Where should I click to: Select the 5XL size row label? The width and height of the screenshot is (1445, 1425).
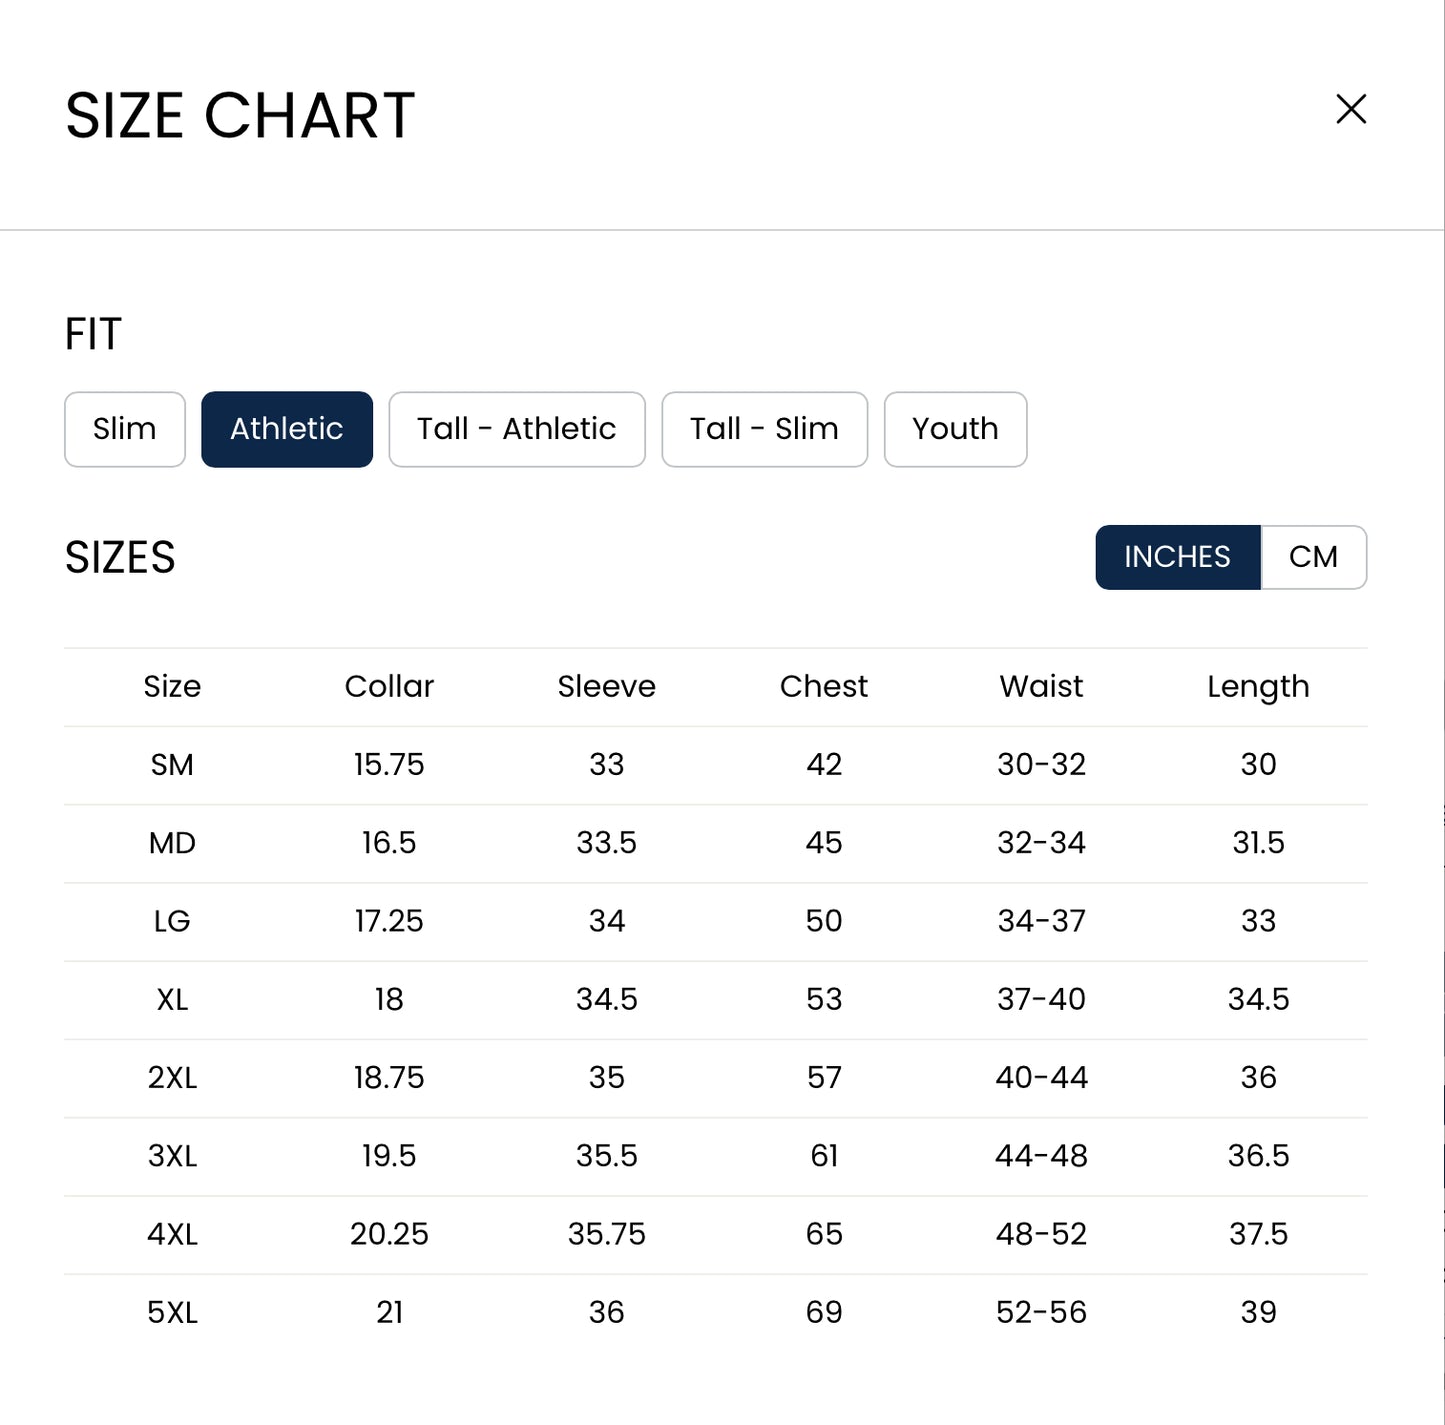tap(172, 1313)
